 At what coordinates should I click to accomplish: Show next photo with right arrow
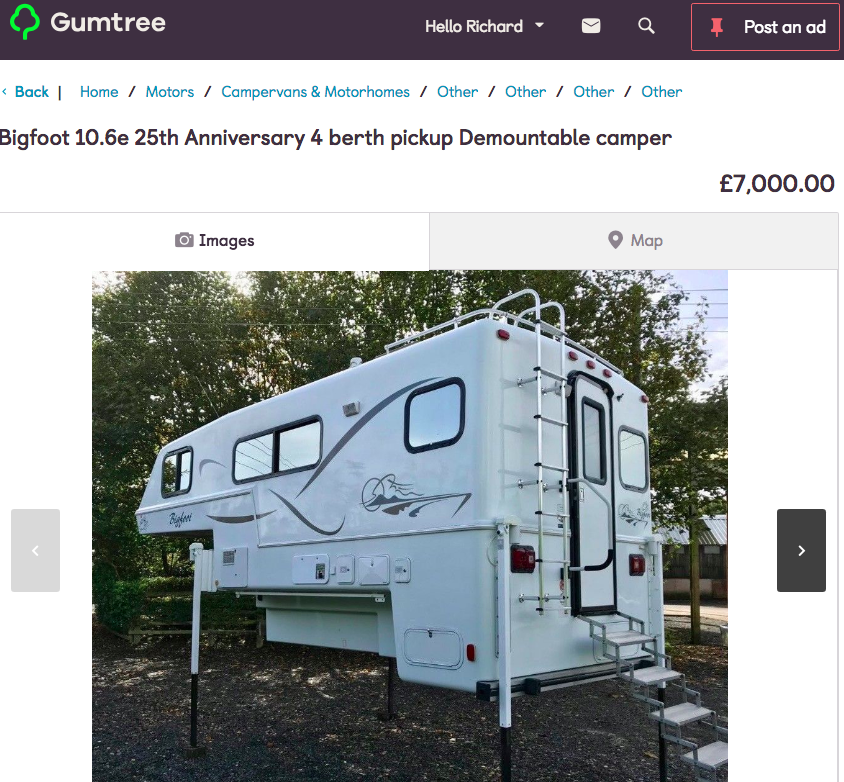(x=801, y=550)
